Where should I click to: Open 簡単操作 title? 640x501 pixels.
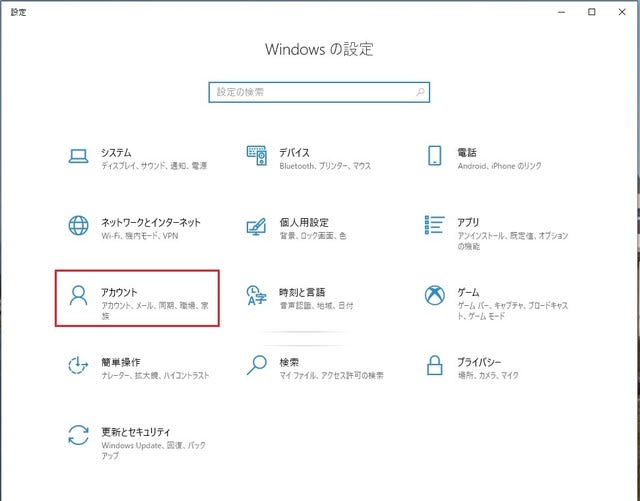(121, 362)
